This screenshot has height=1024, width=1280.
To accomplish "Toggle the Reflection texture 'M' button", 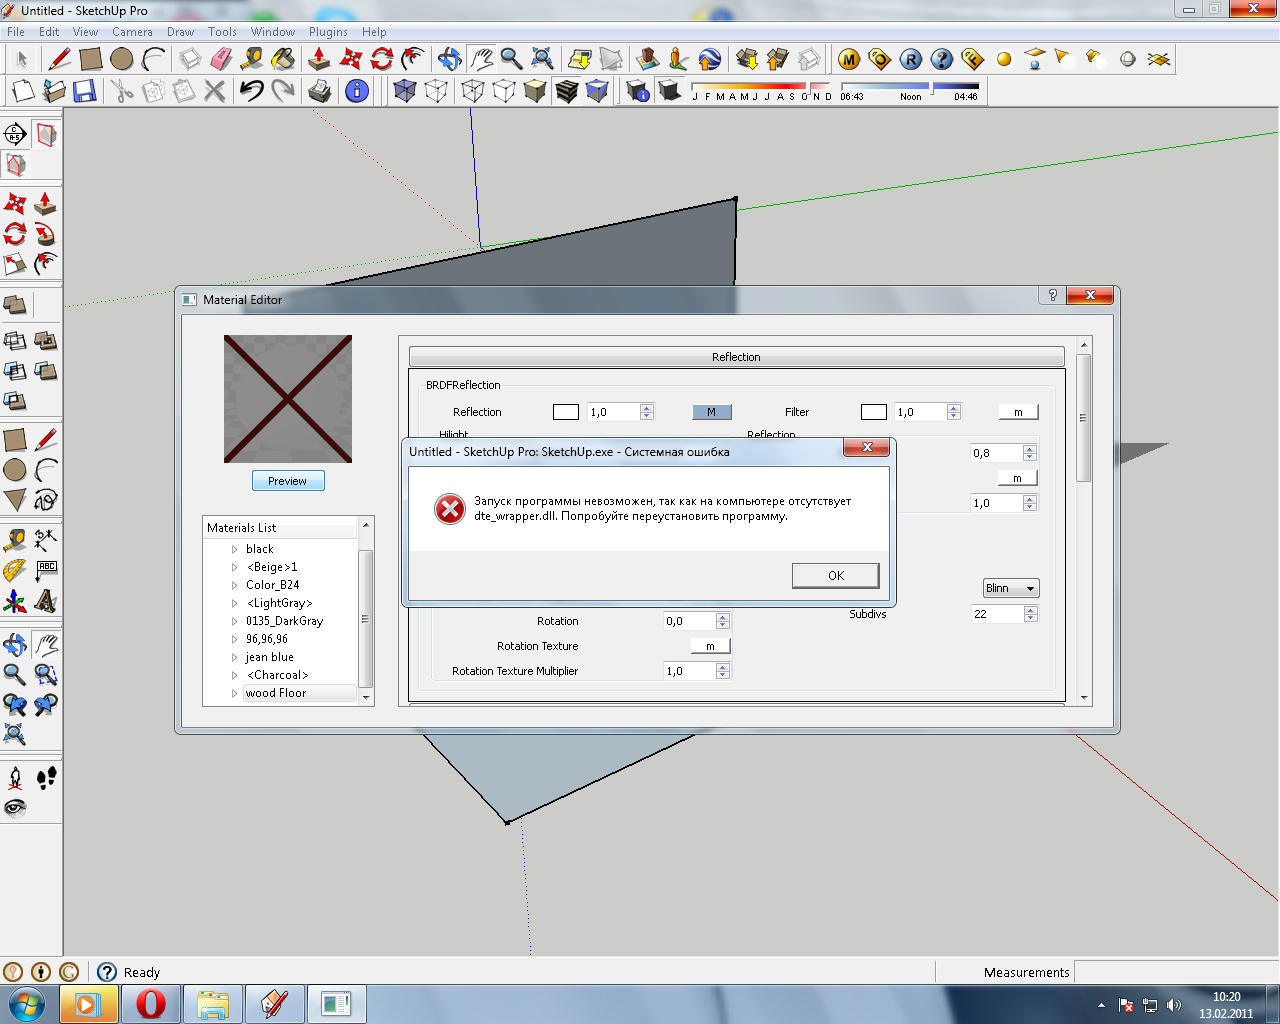I will coord(711,412).
